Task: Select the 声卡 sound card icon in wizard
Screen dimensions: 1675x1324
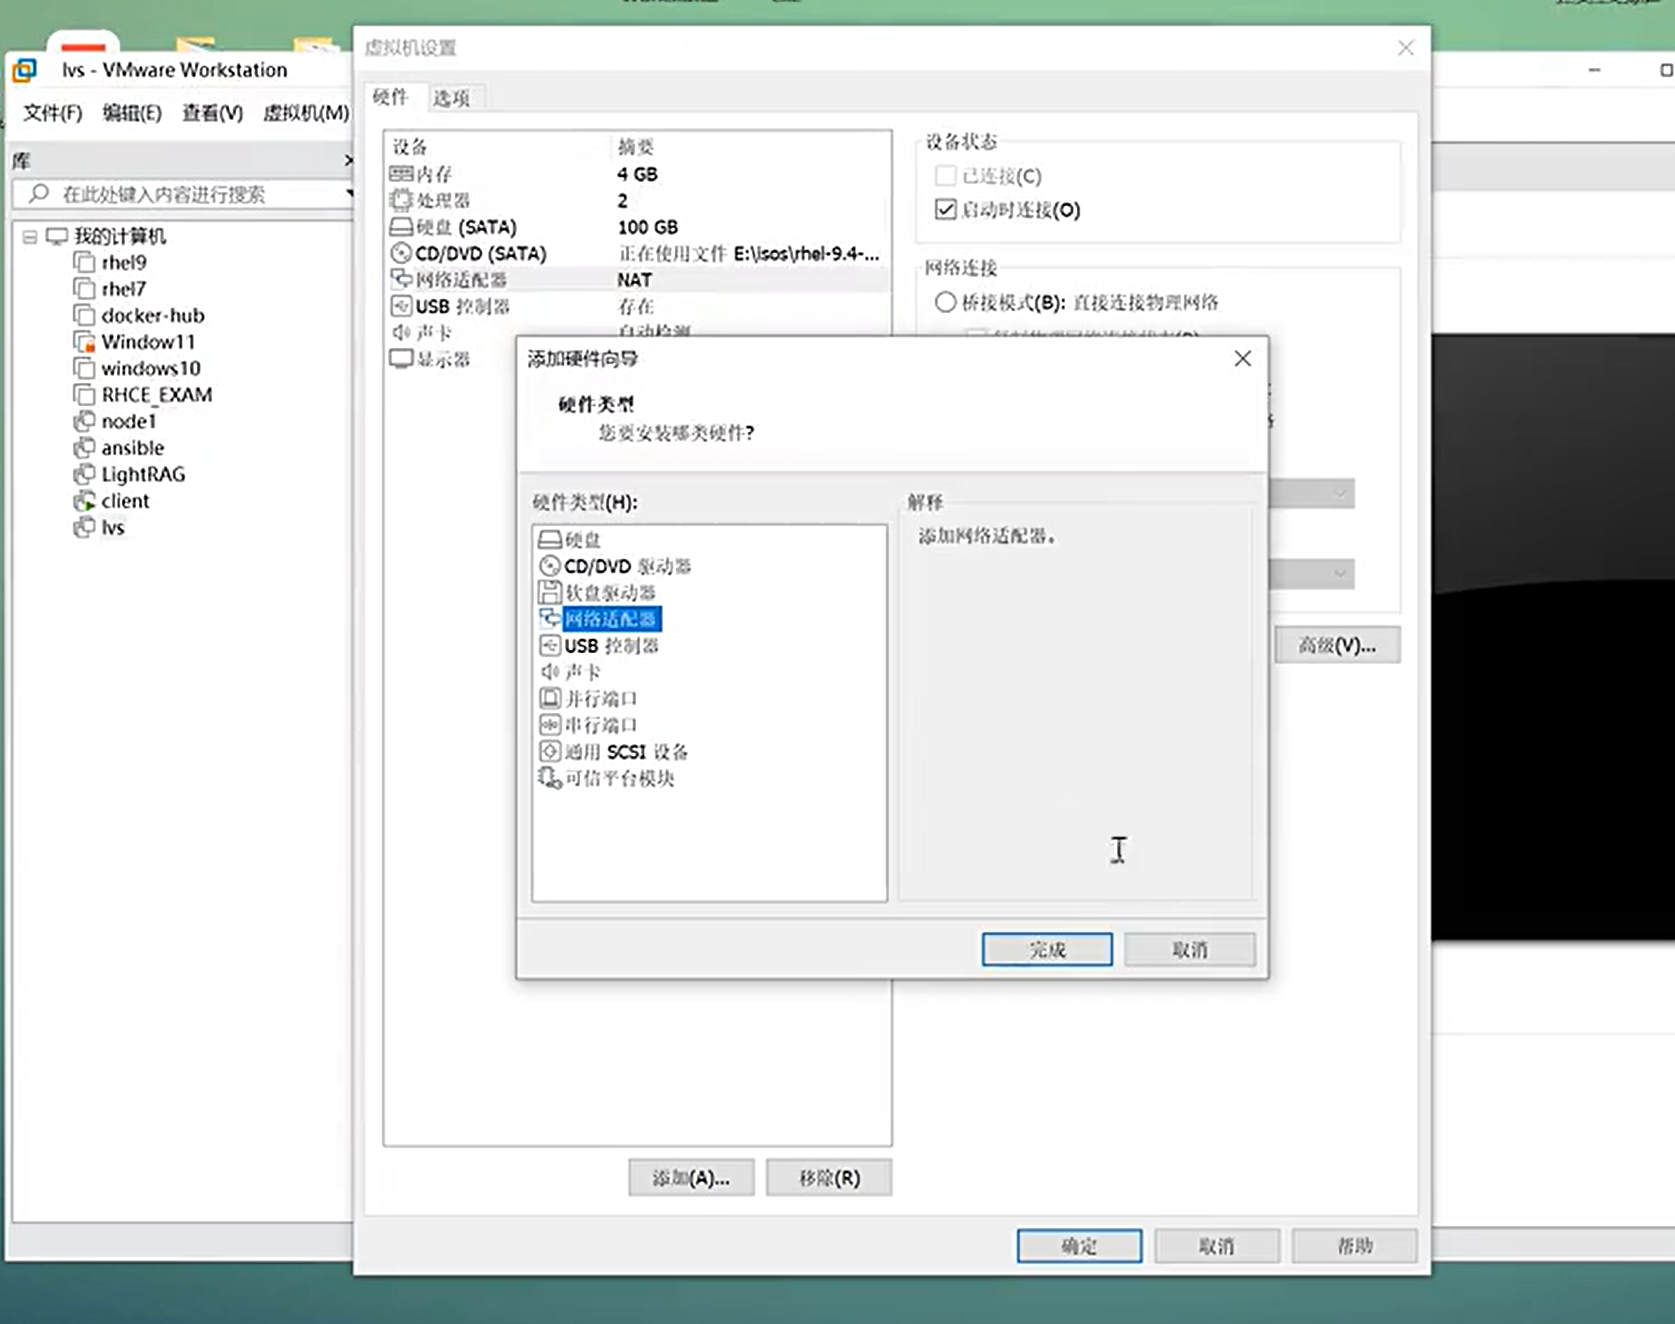Action: (x=549, y=672)
